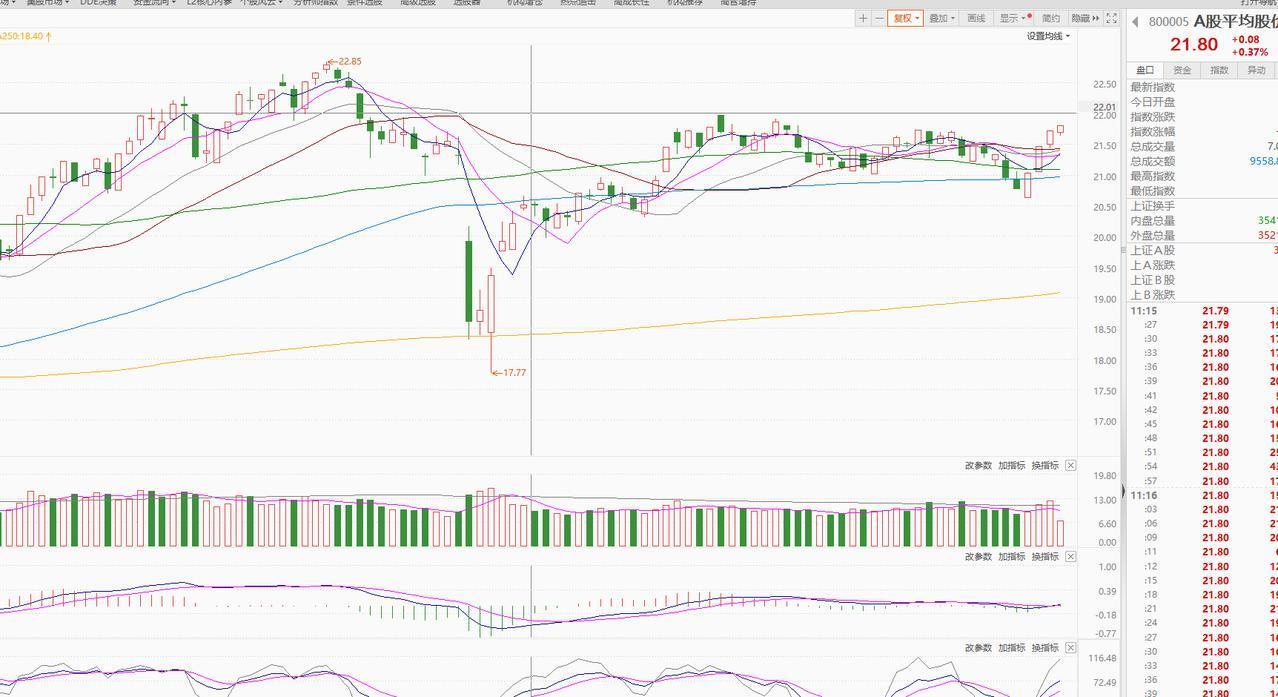Open the 设置均线 dropdown
The width and height of the screenshot is (1278, 697).
click(x=1048, y=36)
